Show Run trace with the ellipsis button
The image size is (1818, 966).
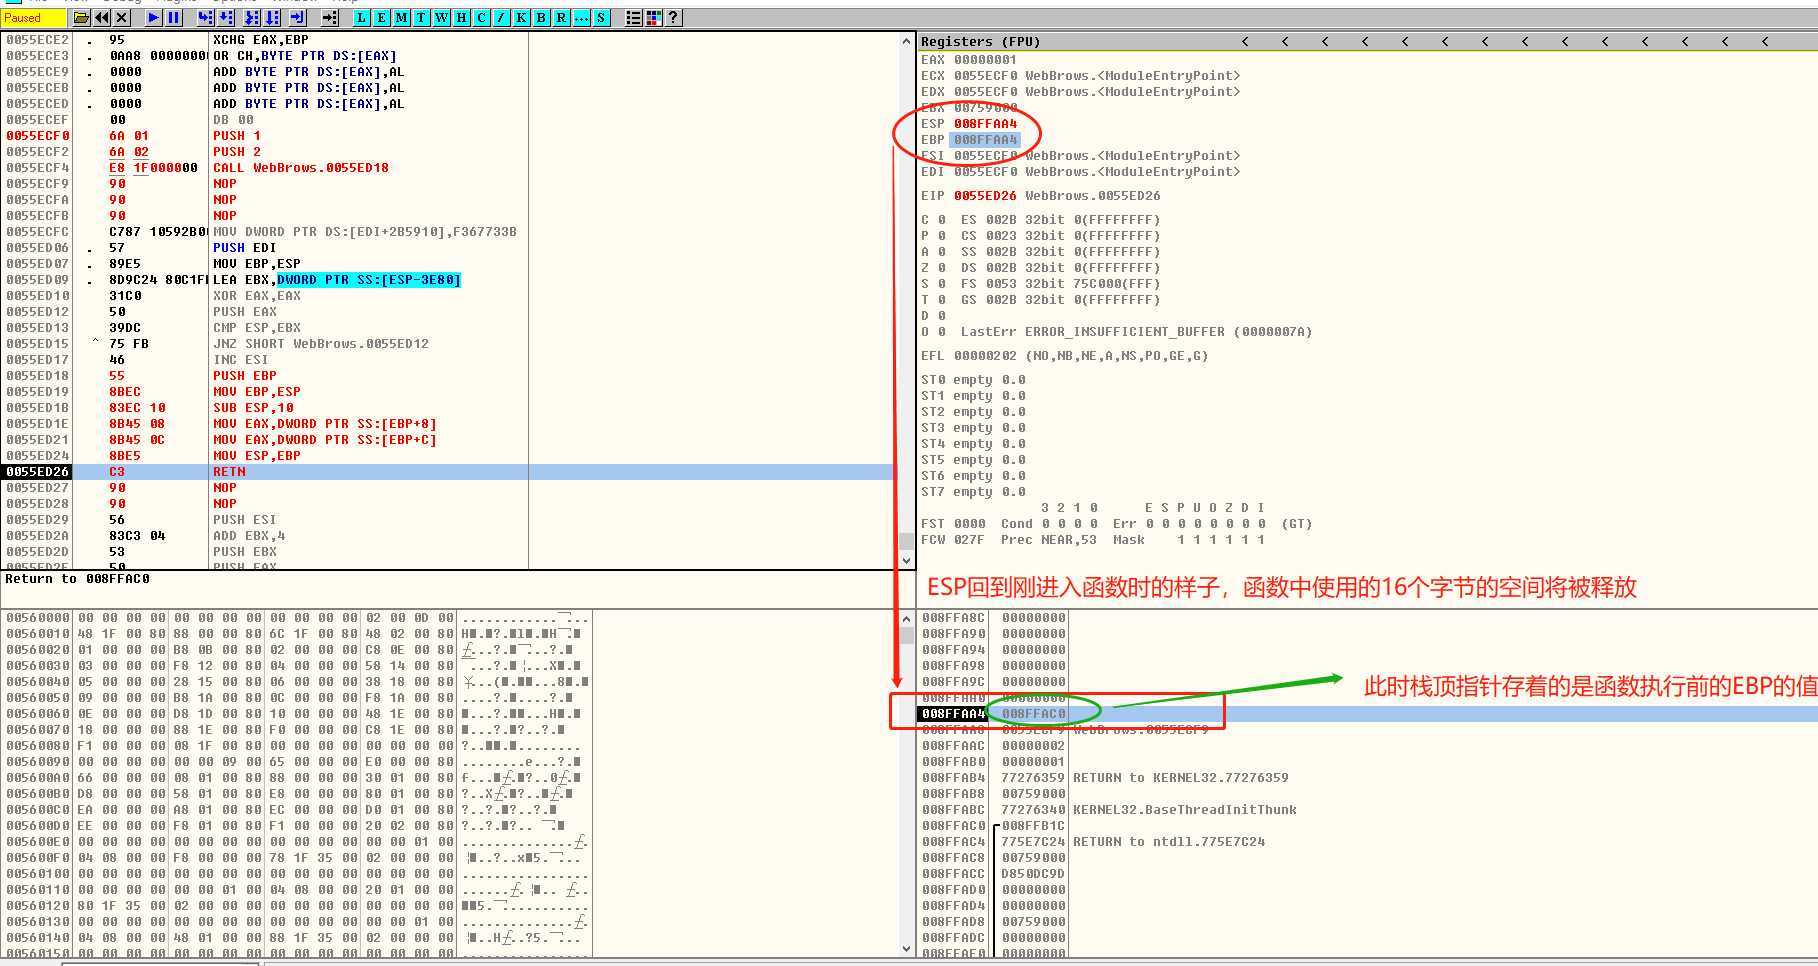pyautogui.click(x=581, y=17)
